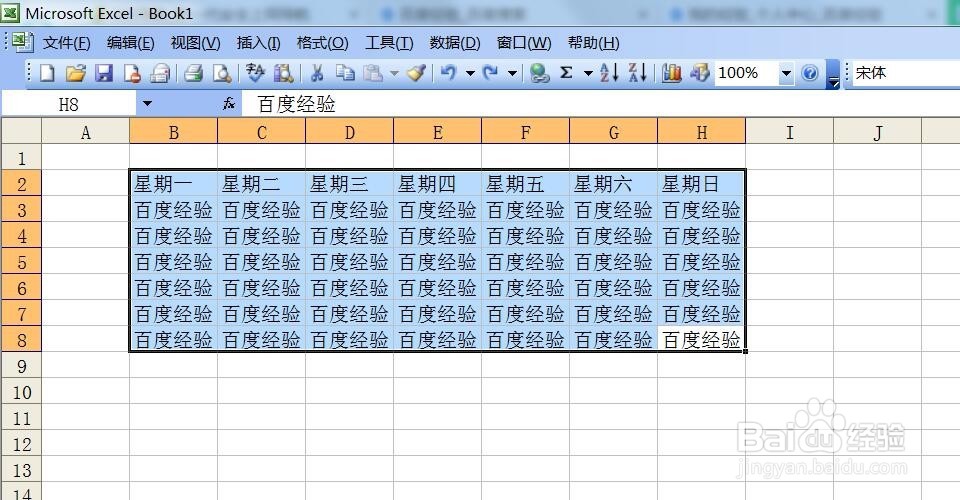This screenshot has height=500, width=960.
Task: Save the workbook with floppy icon
Action: 103,73
